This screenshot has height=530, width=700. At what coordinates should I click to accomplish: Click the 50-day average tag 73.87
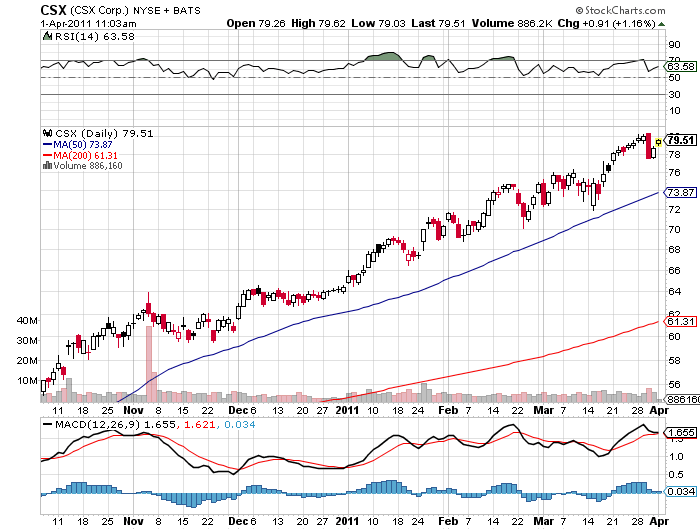[680, 192]
